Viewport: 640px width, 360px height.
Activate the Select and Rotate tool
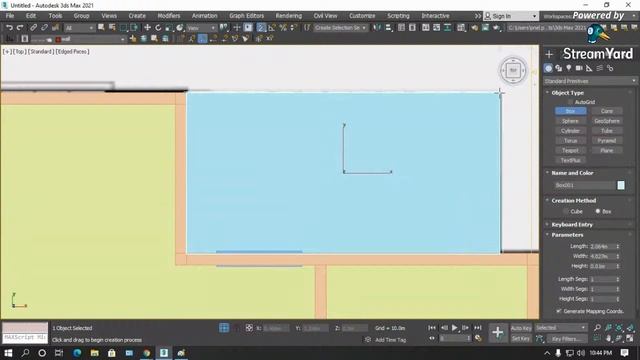pos(158,28)
